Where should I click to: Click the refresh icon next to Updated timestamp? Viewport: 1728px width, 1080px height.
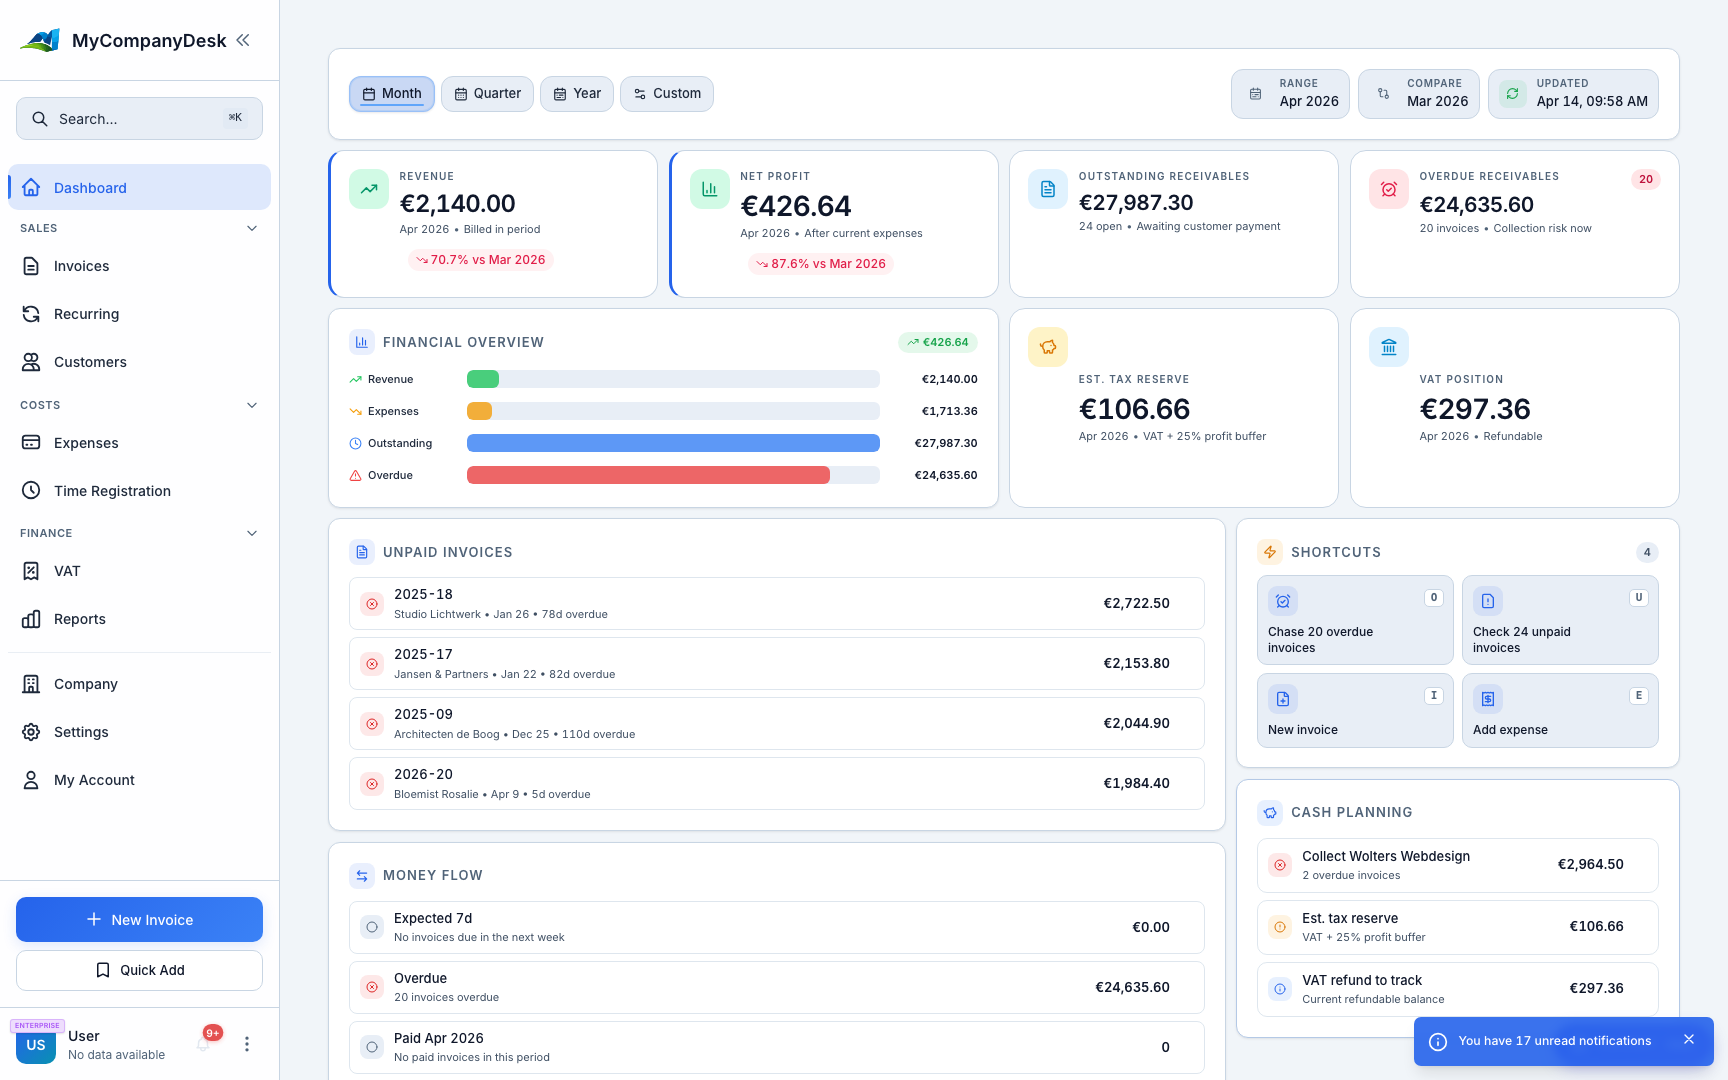(x=1513, y=93)
